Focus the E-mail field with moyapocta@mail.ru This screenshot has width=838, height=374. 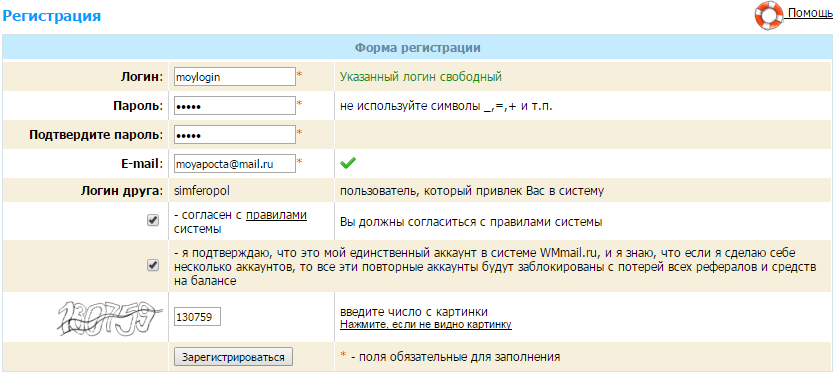[x=235, y=164]
